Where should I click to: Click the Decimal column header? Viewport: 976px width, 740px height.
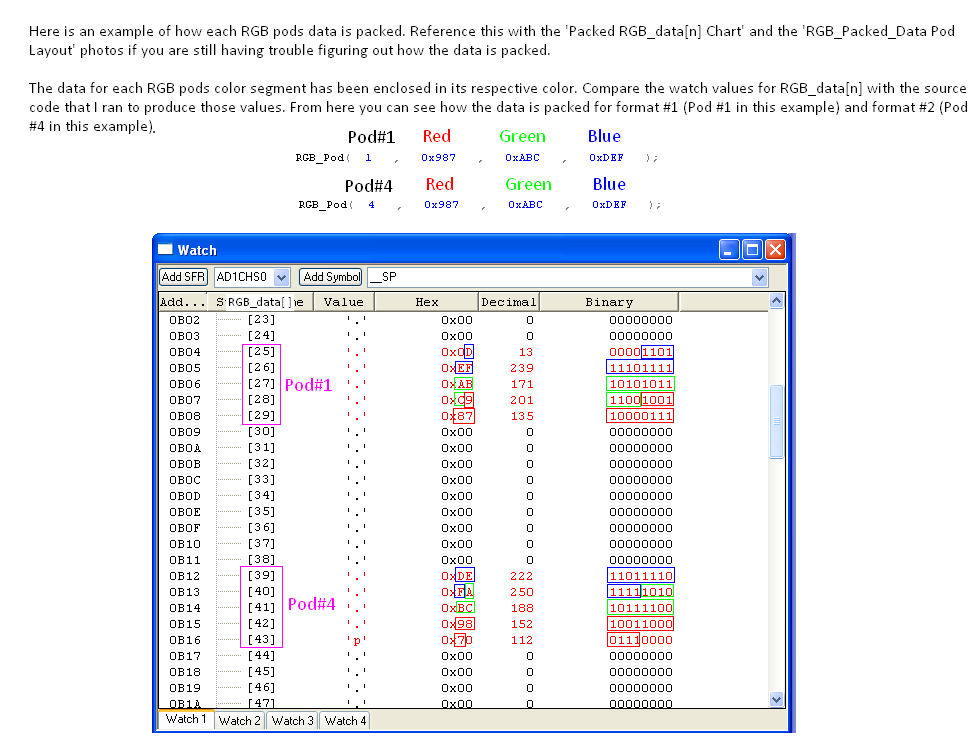pyautogui.click(x=508, y=302)
